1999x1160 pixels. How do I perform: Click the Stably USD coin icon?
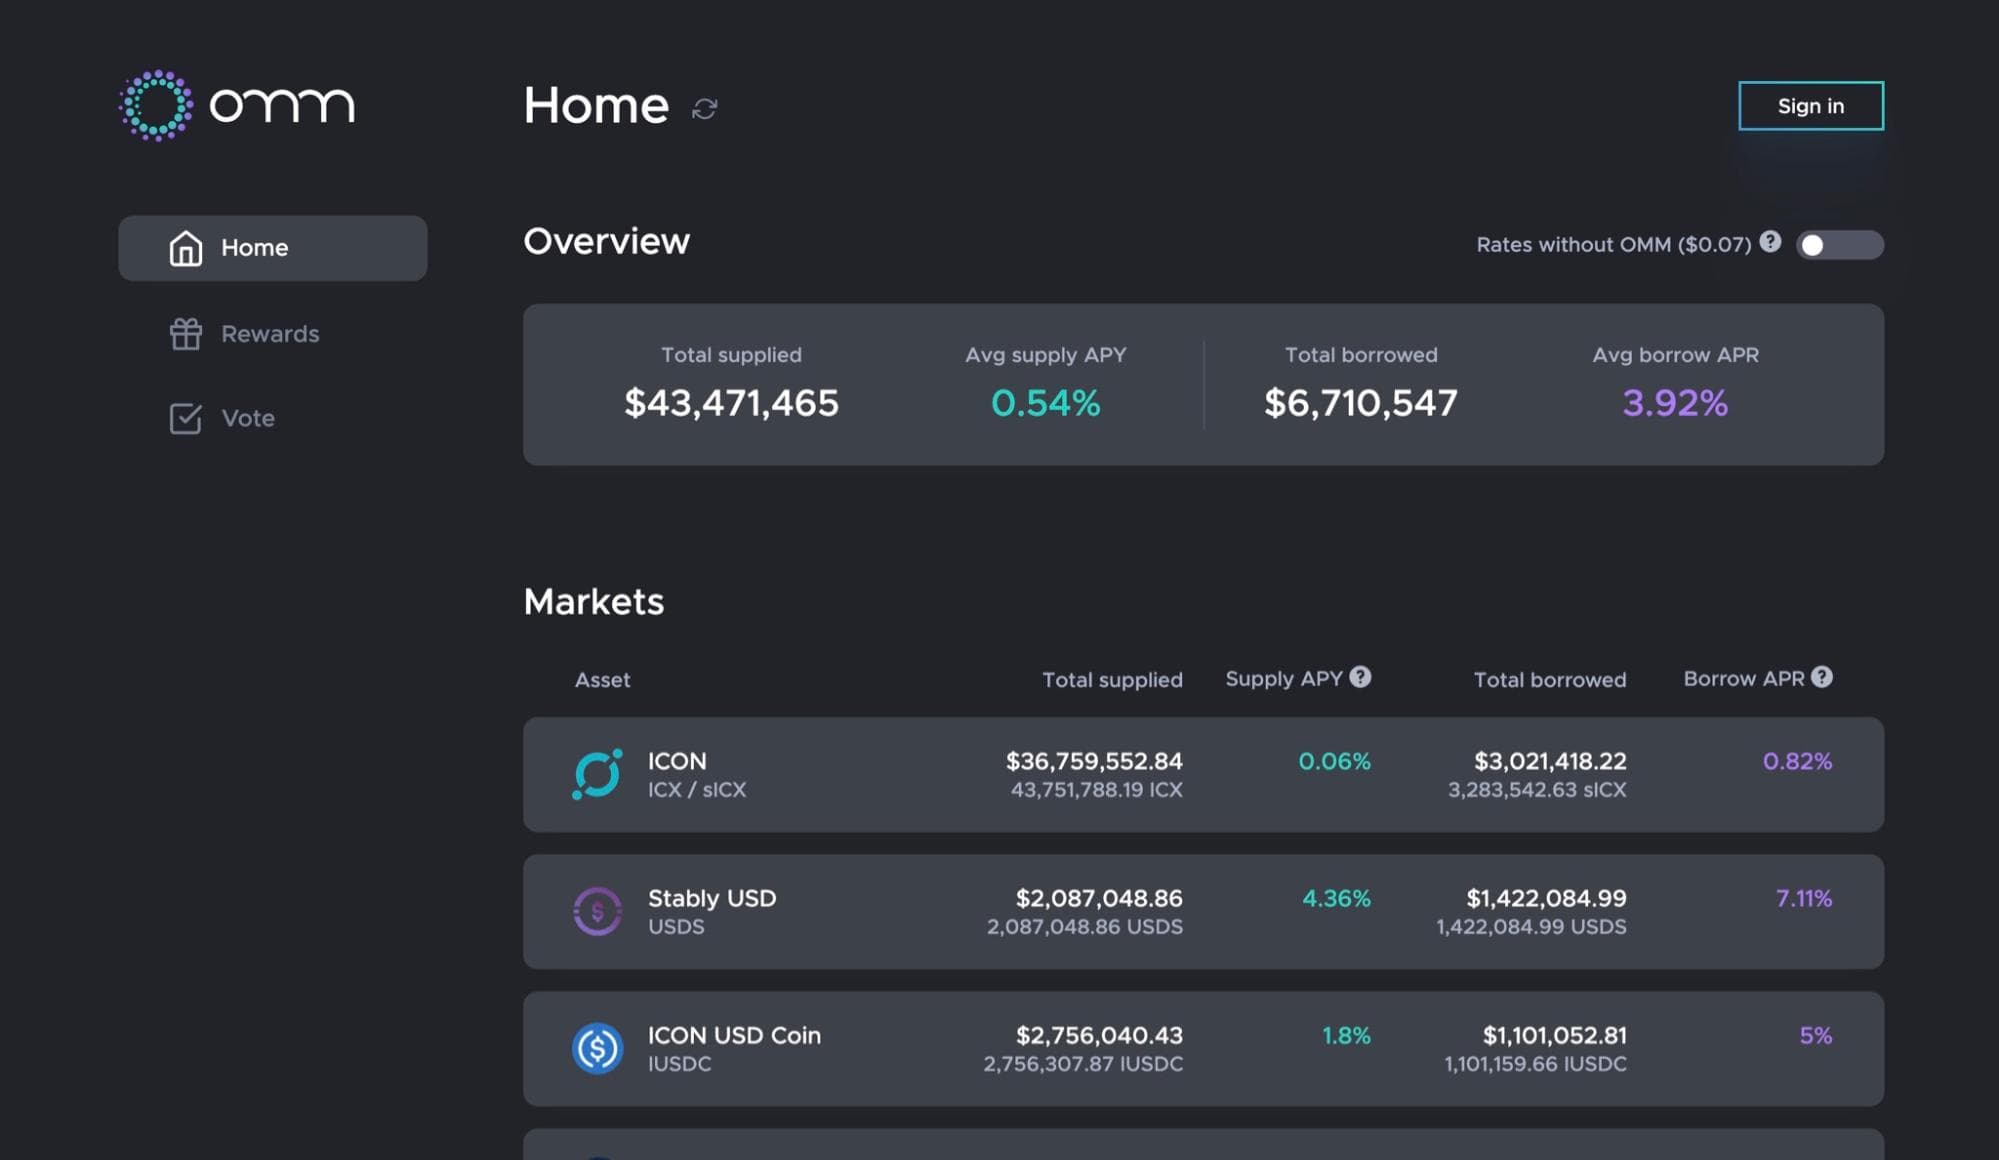[597, 911]
